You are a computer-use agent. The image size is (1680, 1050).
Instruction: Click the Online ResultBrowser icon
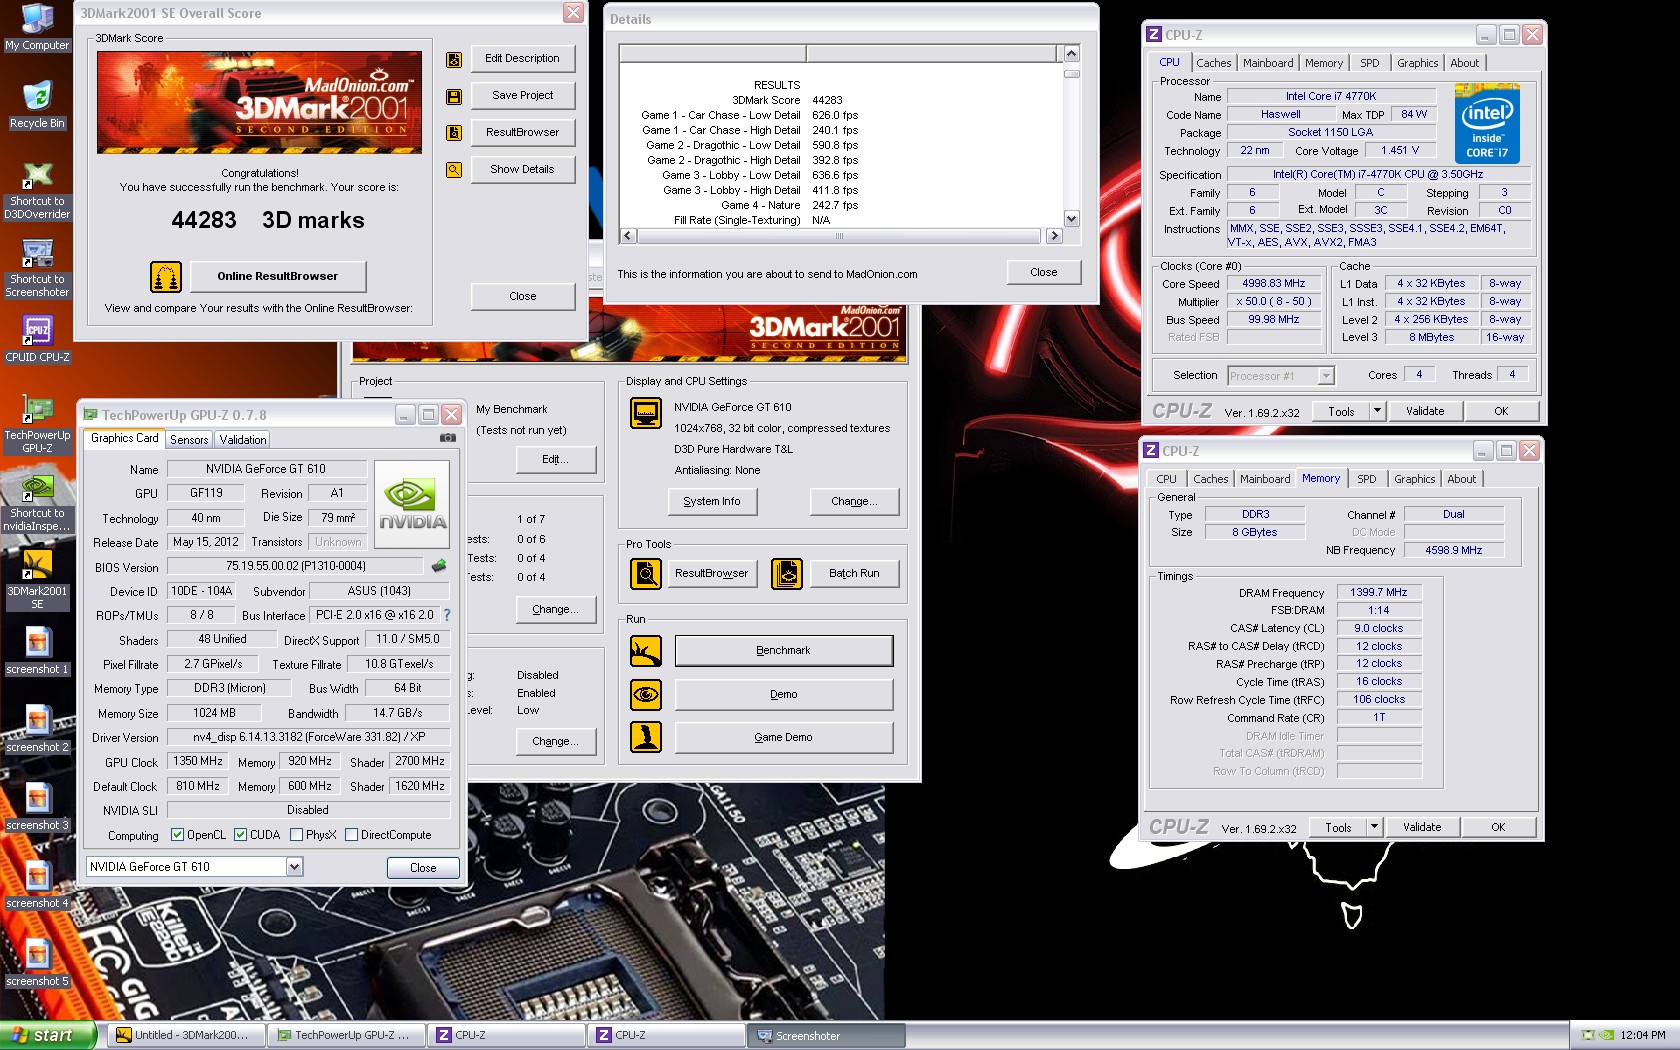(166, 276)
